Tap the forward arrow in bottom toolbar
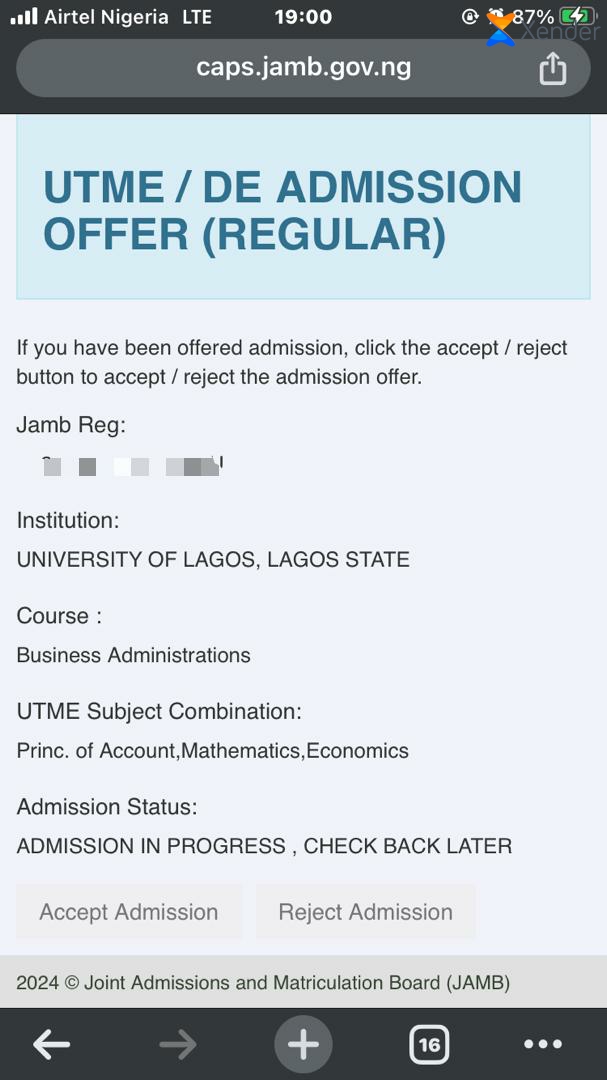The height and width of the screenshot is (1080, 607). [x=178, y=1045]
